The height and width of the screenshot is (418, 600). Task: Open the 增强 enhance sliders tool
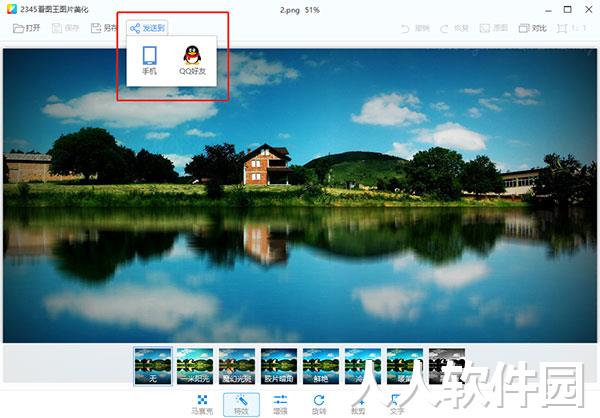pos(280,405)
